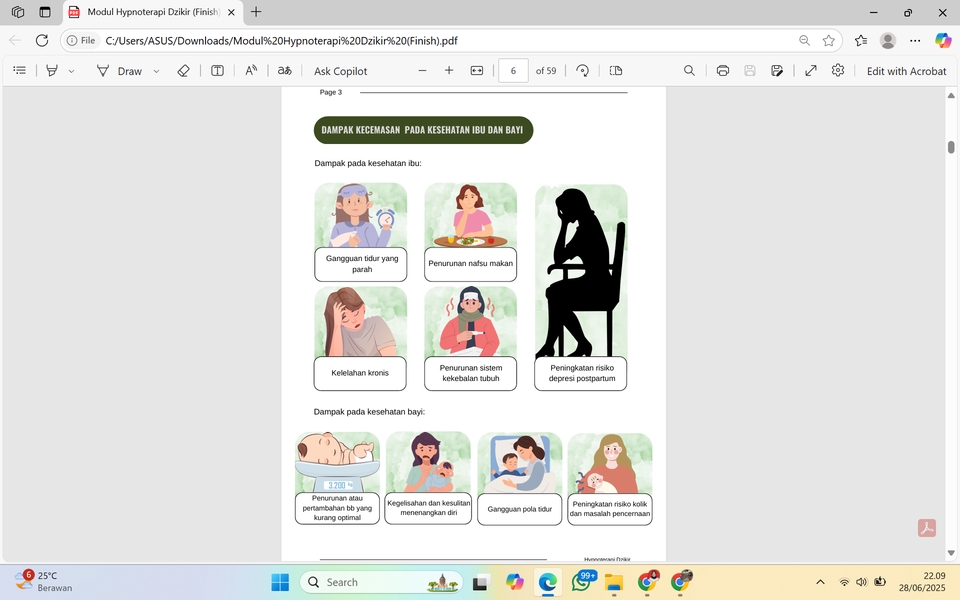
Task: Open Find in PDF search
Action: click(x=689, y=70)
